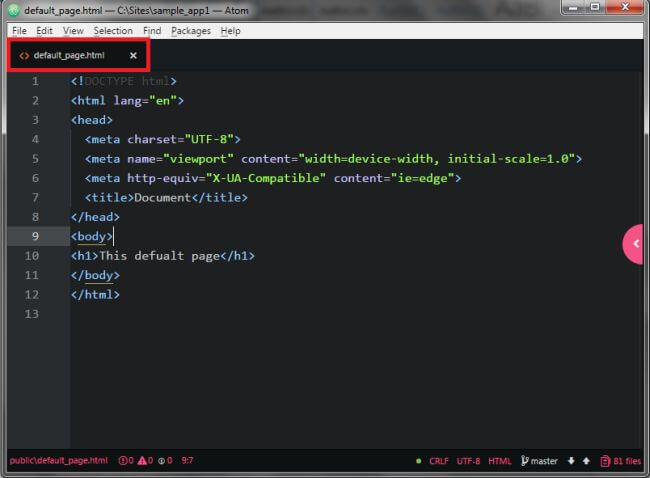Click the pink side panel toggle arrow
Screen dimensions: 650x478
coord(634,244)
